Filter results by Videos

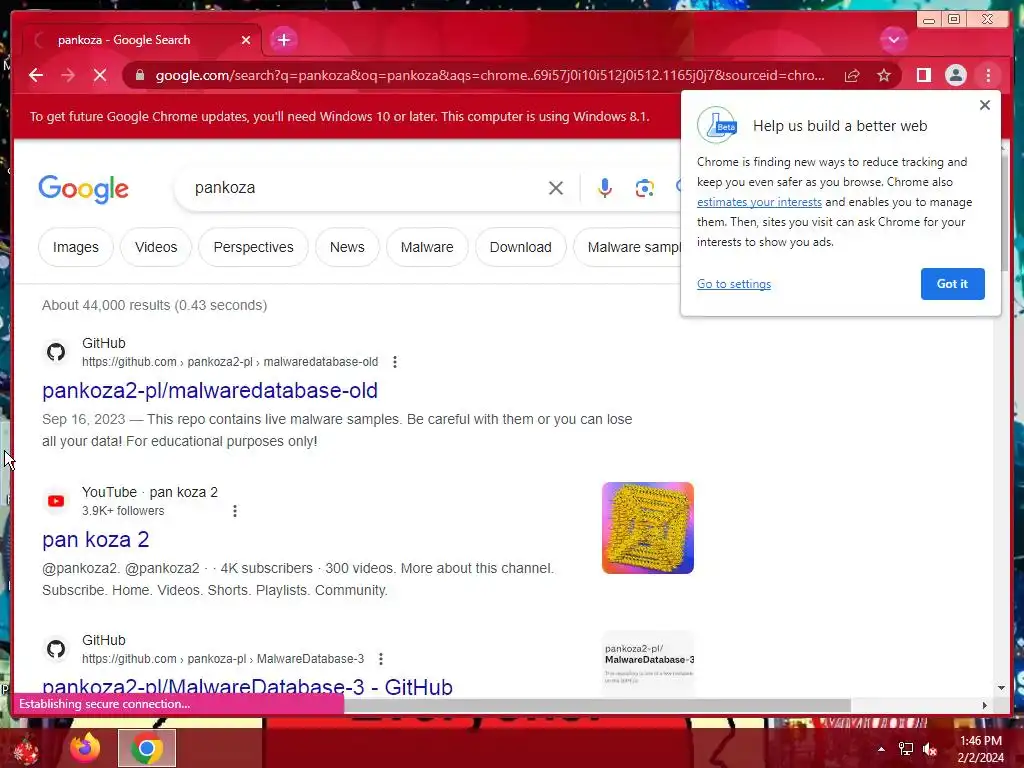[156, 247]
